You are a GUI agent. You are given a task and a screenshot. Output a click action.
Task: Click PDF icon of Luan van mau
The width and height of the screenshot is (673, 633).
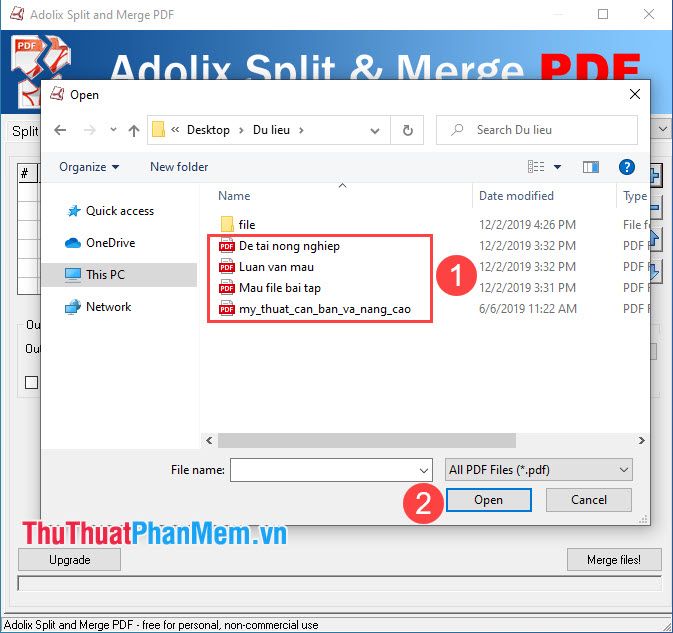pos(227,267)
